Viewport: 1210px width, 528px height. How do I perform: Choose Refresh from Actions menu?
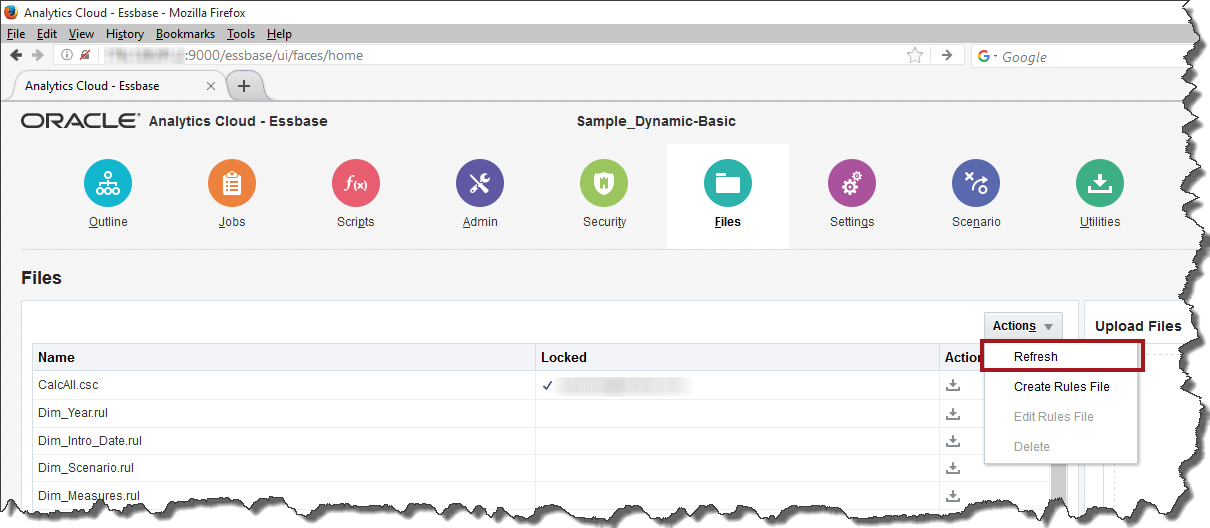[x=1062, y=357]
